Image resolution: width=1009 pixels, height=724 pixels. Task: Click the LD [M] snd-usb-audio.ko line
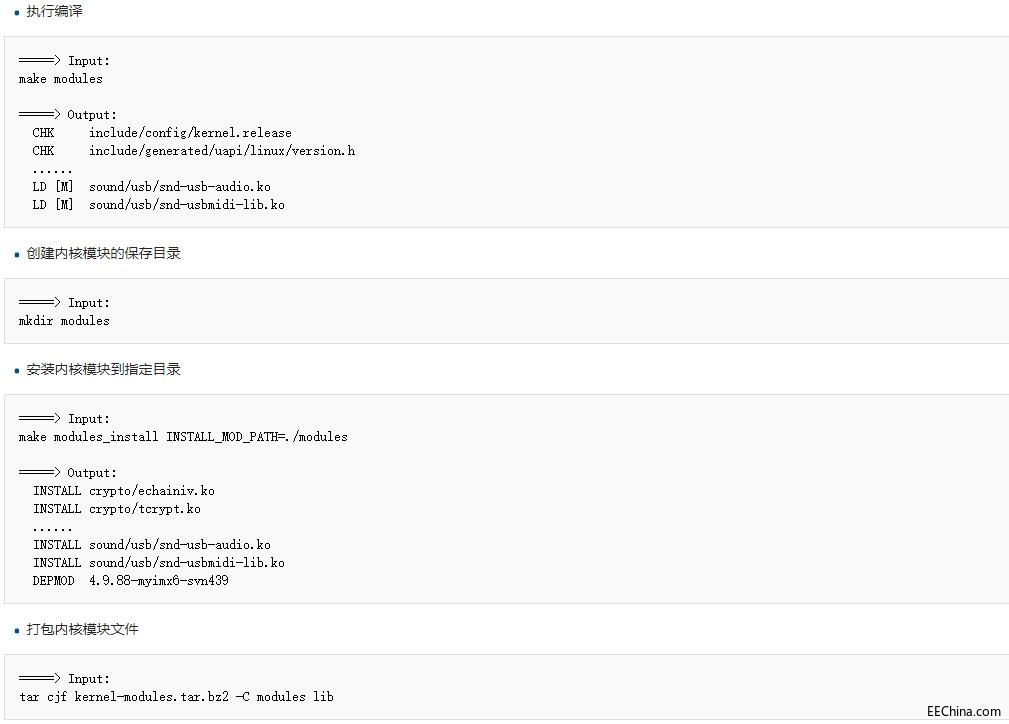151,187
